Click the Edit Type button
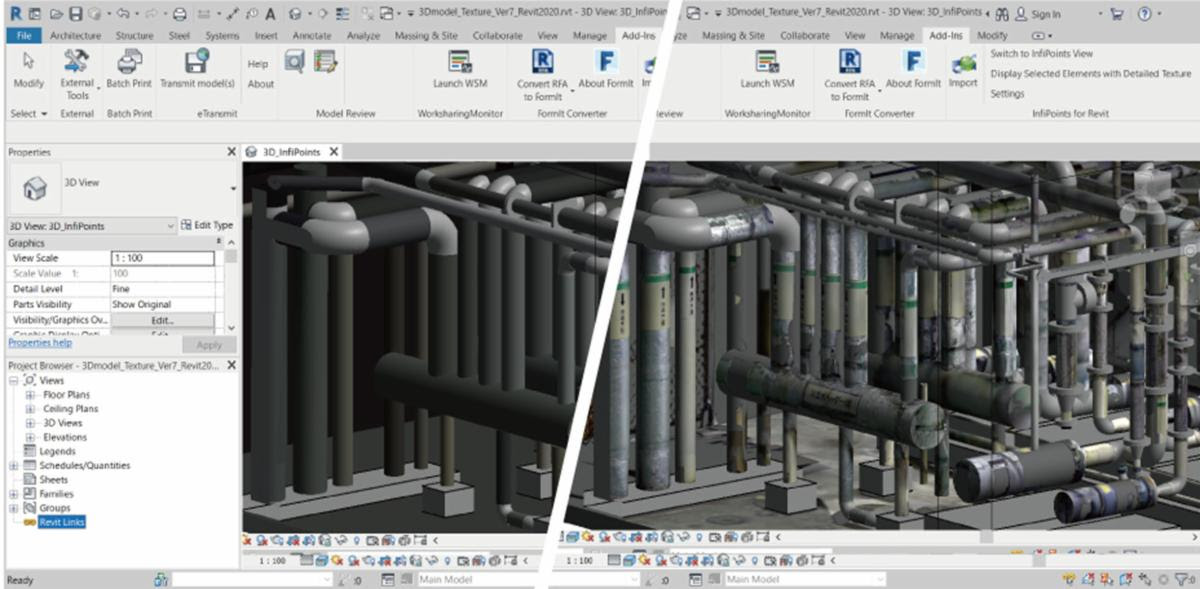Screen dimensions: 1200x589 207,226
